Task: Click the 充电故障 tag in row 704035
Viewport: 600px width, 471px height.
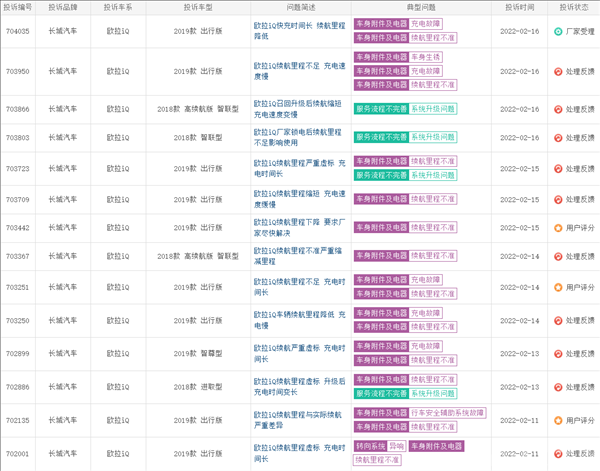Action: [426, 24]
